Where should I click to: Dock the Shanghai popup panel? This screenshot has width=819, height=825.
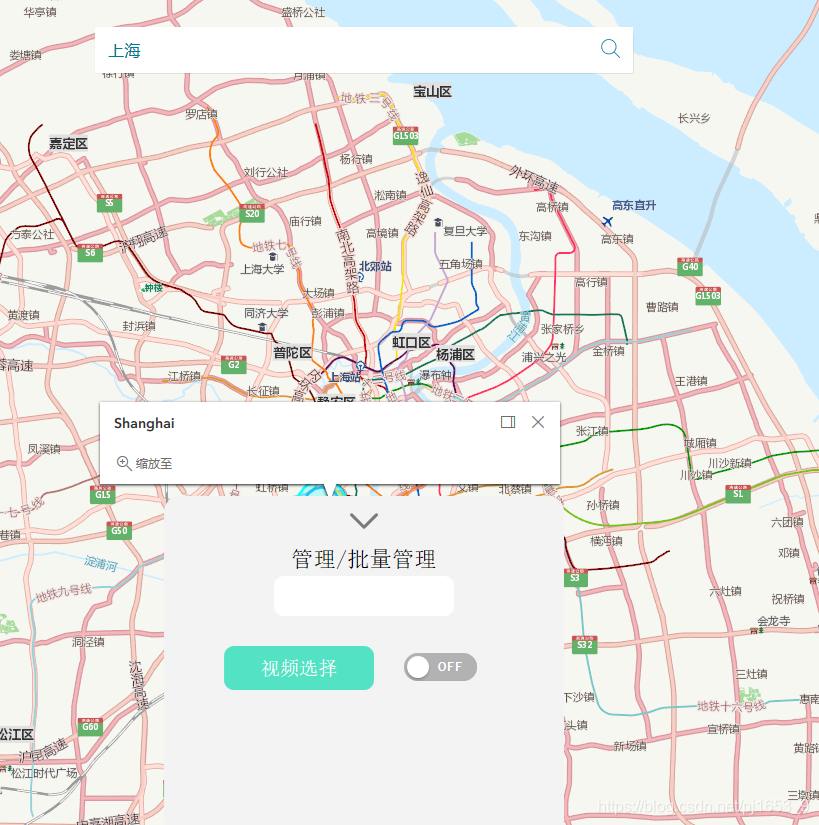click(508, 422)
